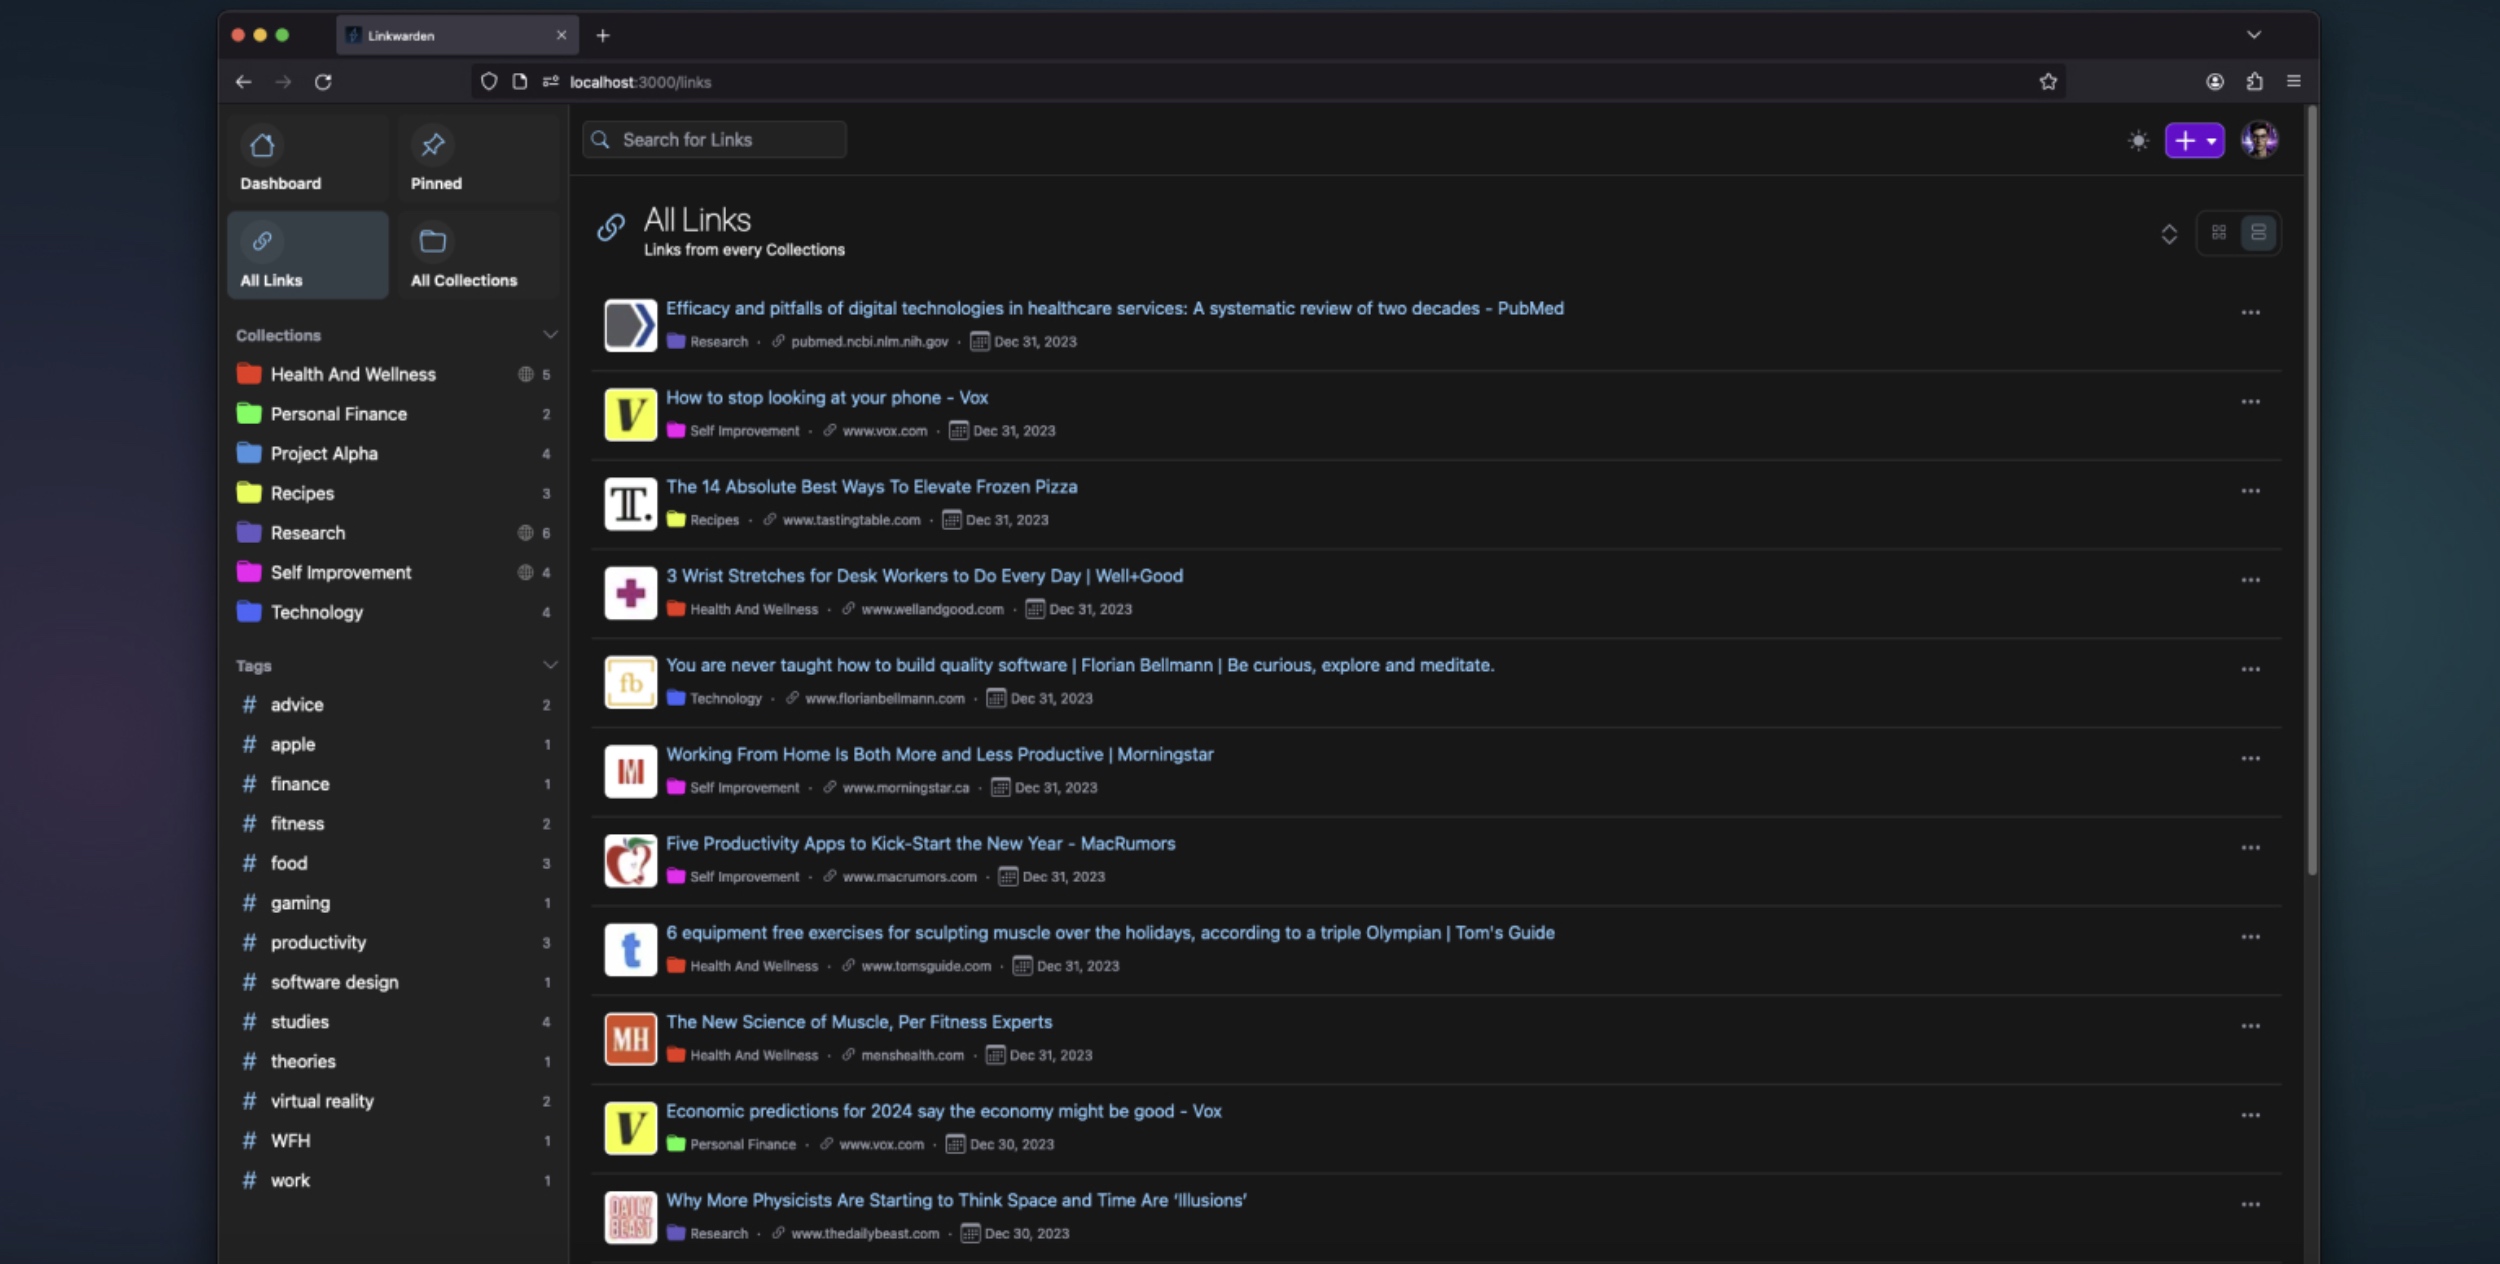Select the advice tag
This screenshot has height=1264, width=2500.
click(394, 705)
